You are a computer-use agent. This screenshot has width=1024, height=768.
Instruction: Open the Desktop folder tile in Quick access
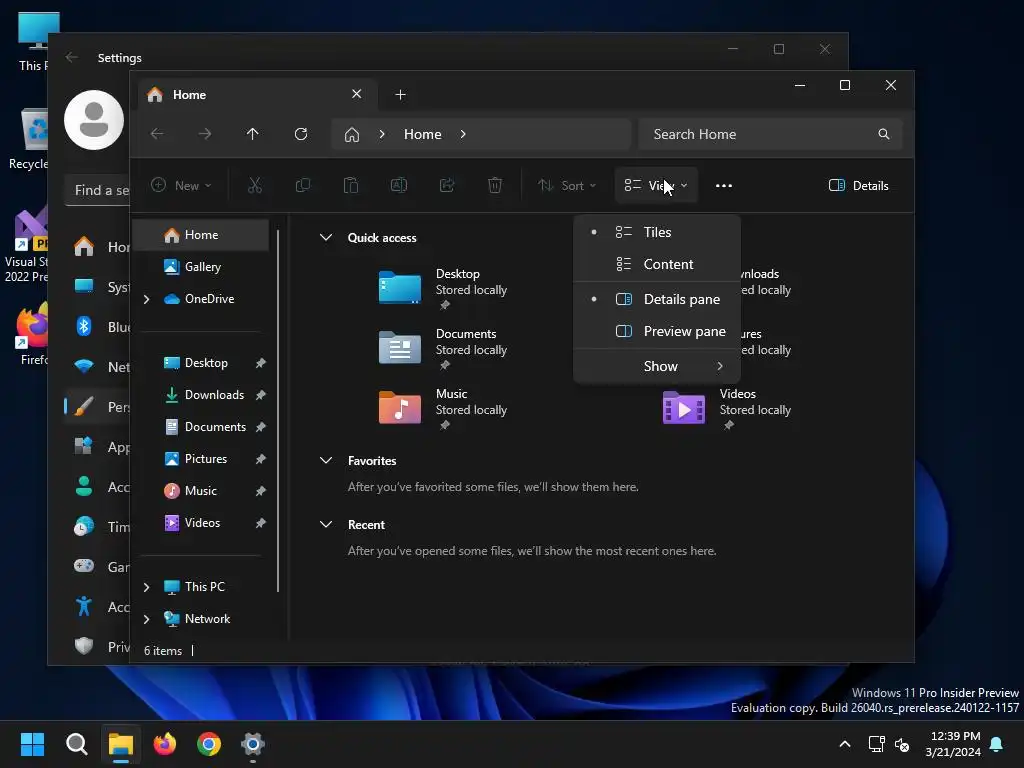(x=444, y=289)
